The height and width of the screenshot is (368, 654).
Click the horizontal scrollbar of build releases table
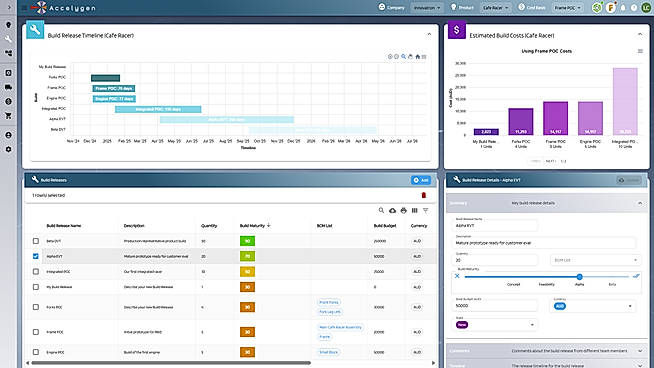(x=171, y=363)
